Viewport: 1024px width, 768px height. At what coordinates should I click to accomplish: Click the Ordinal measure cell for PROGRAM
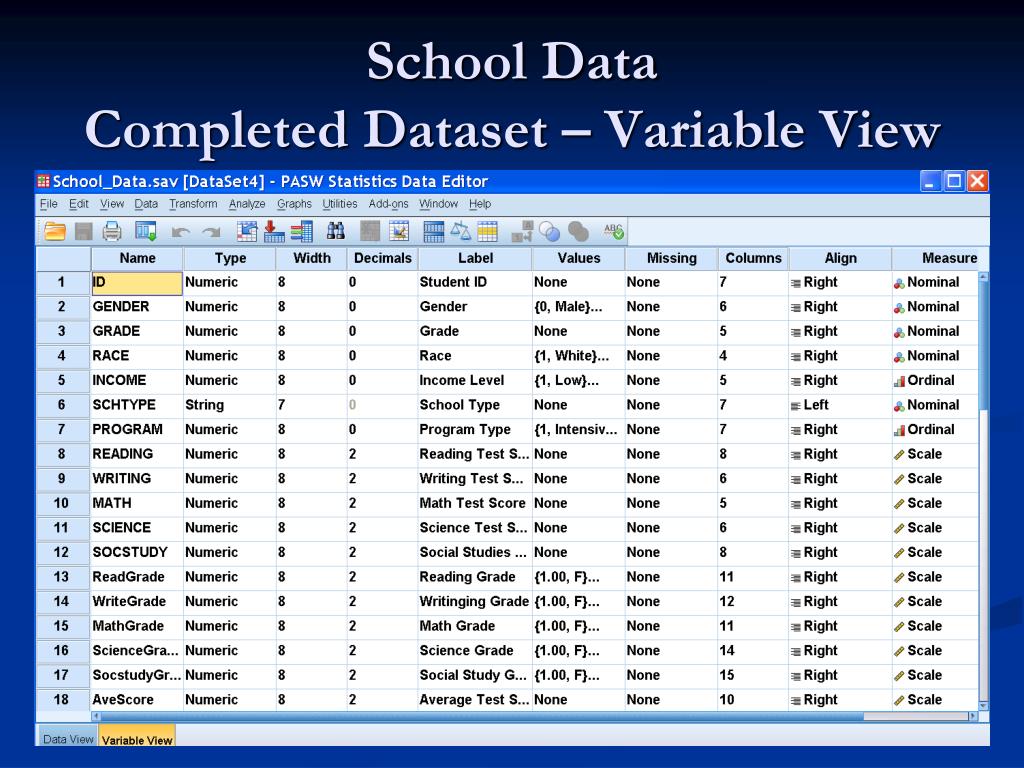[x=935, y=430]
